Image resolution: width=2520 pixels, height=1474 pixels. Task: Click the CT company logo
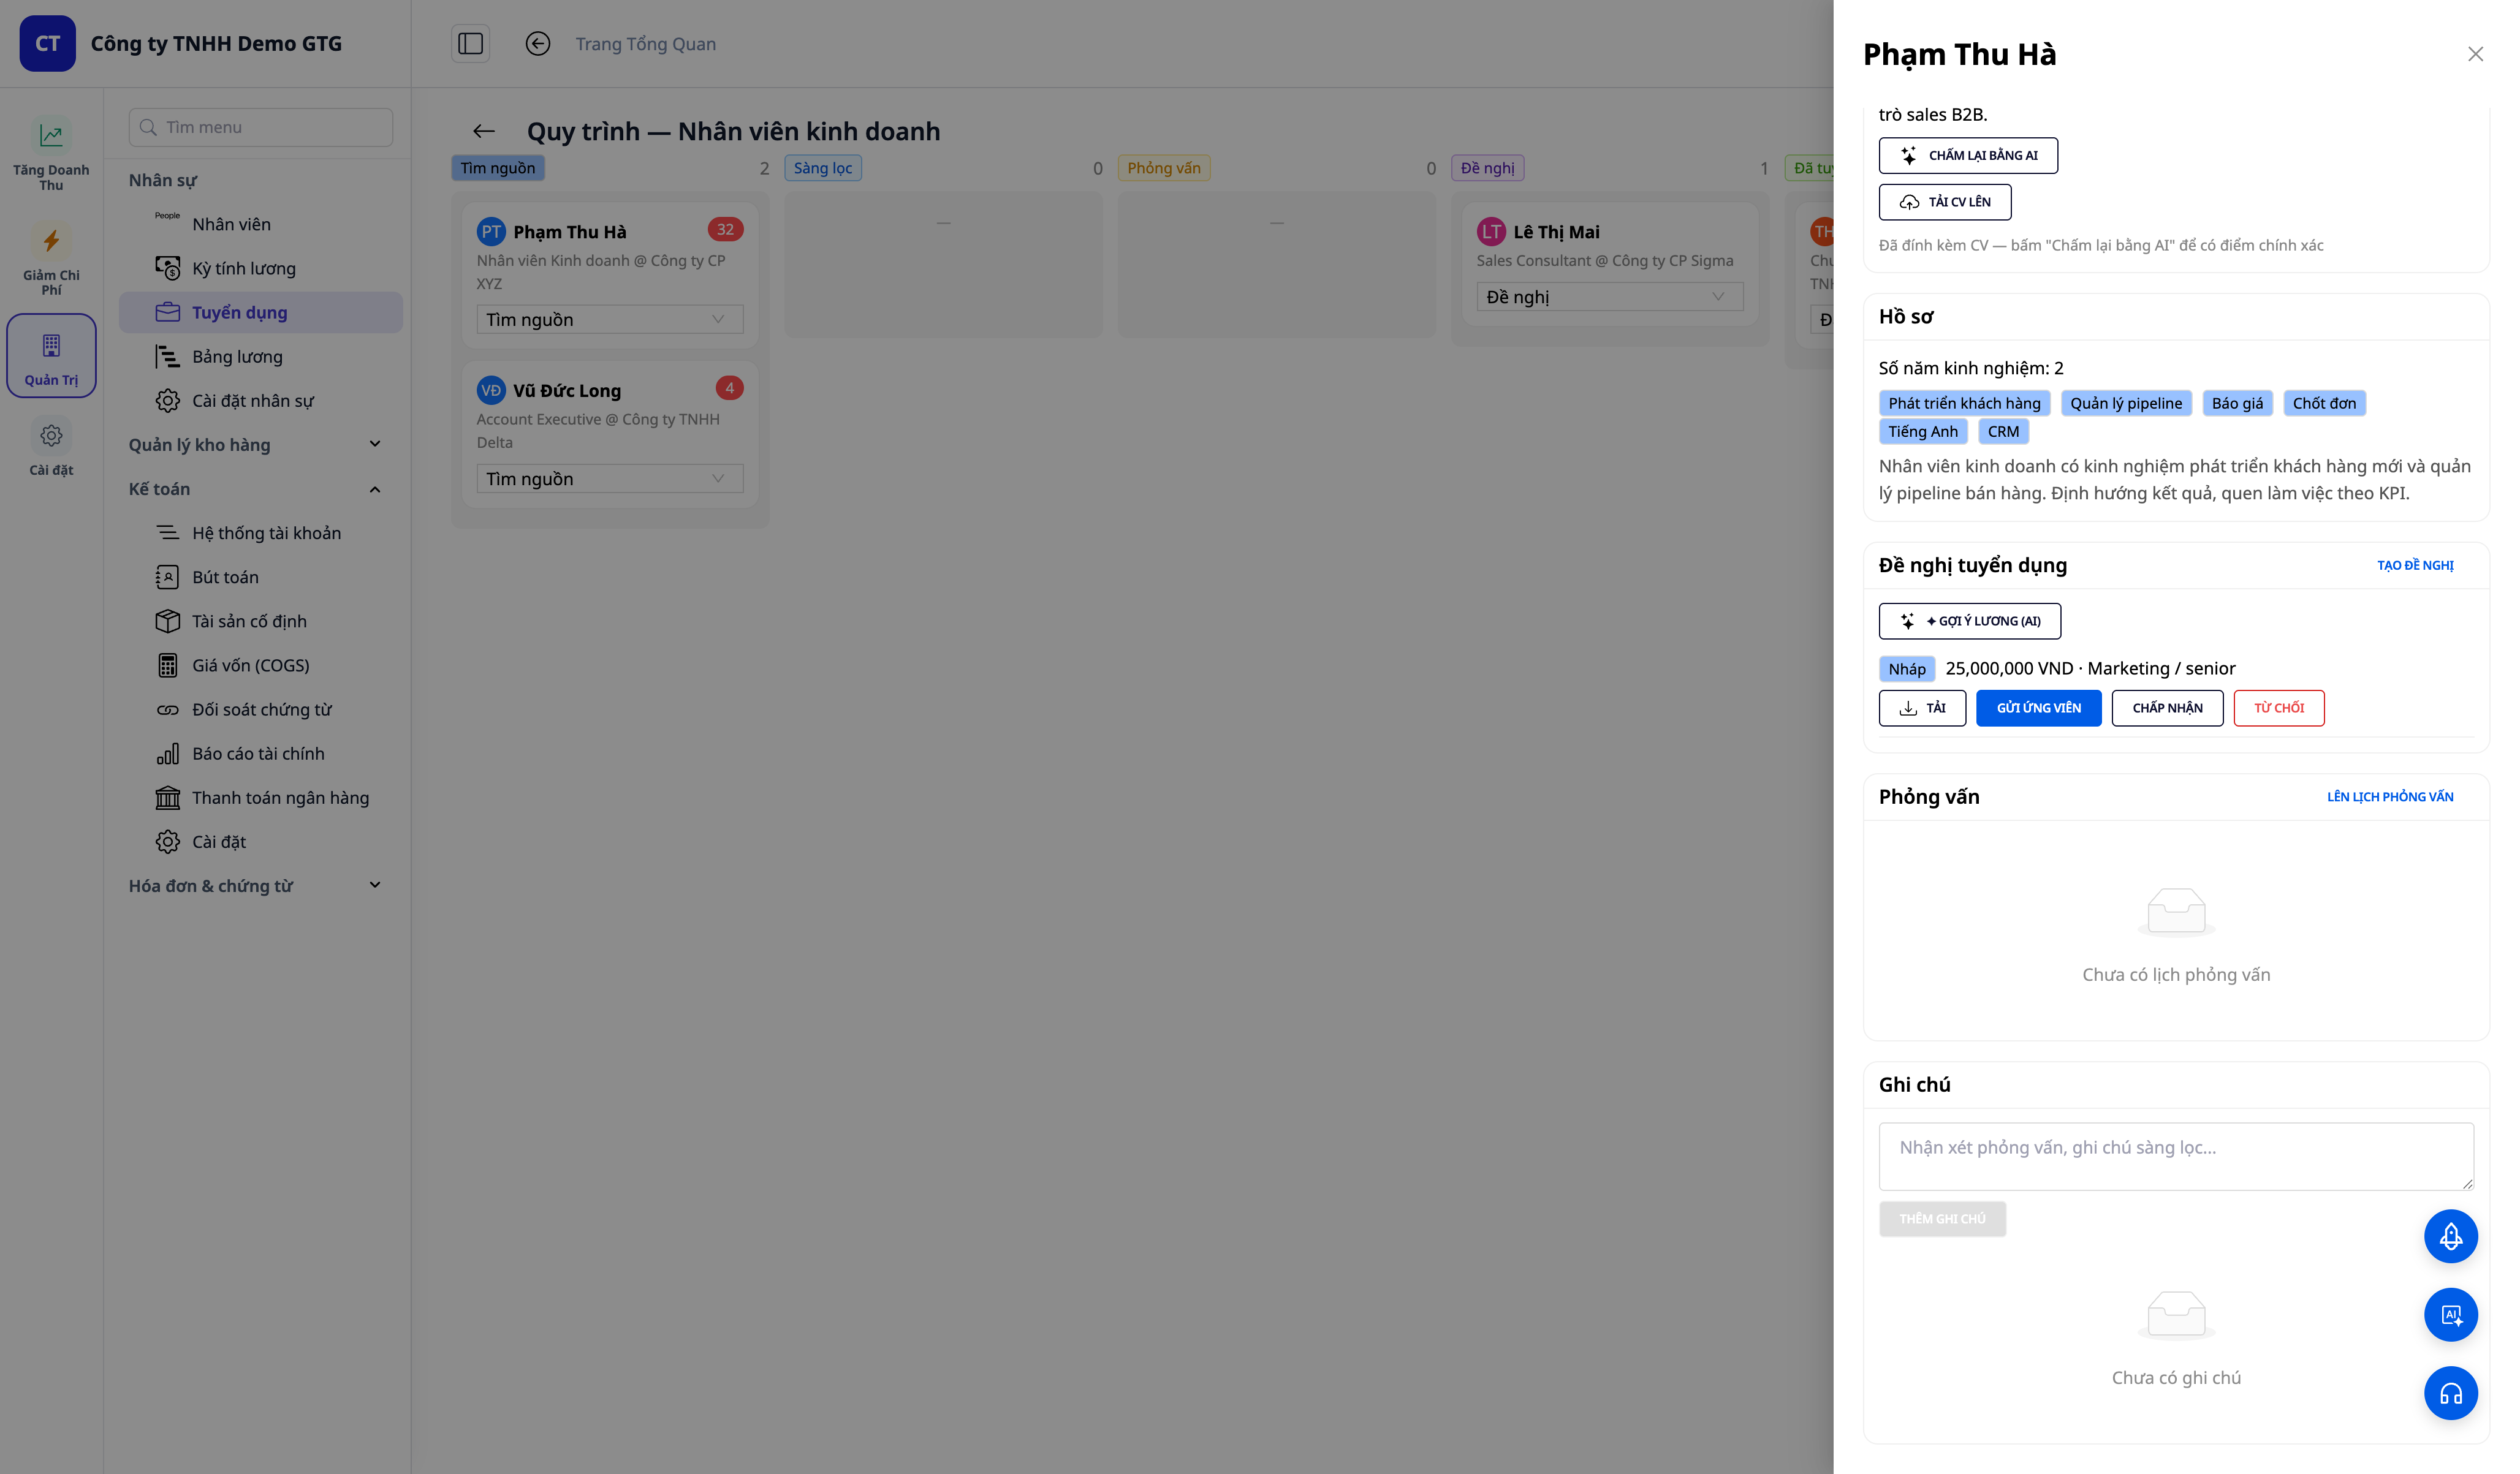click(47, 43)
